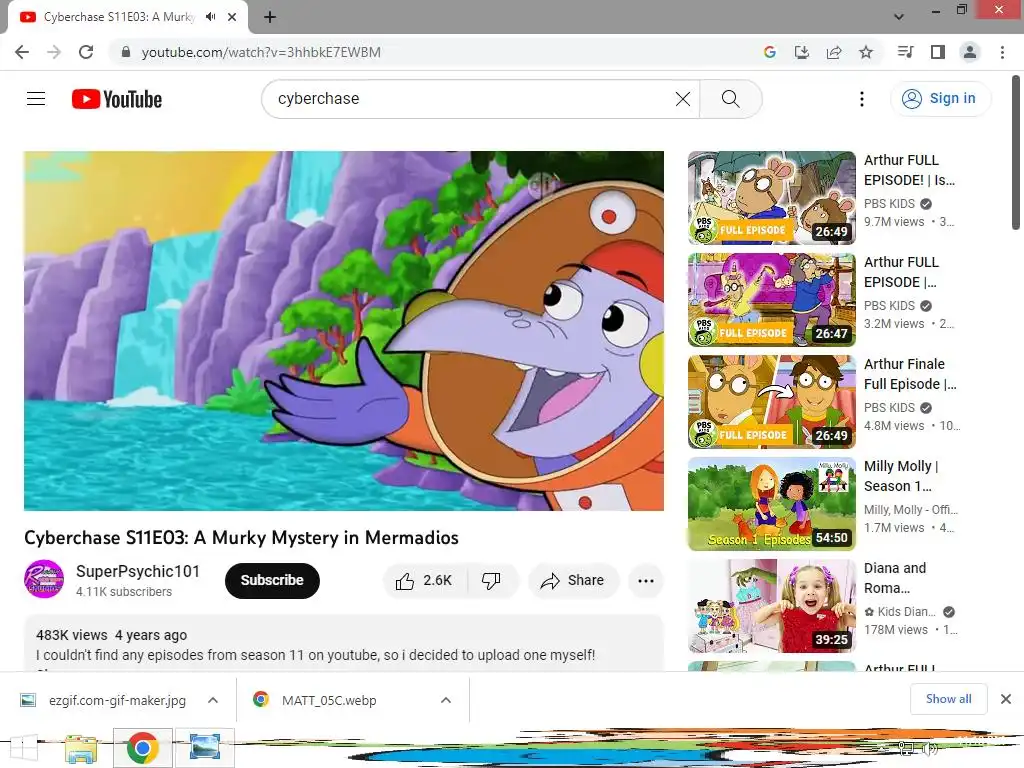Click '483K views 4 years ago' text
The image size is (1024, 768).
111,635
